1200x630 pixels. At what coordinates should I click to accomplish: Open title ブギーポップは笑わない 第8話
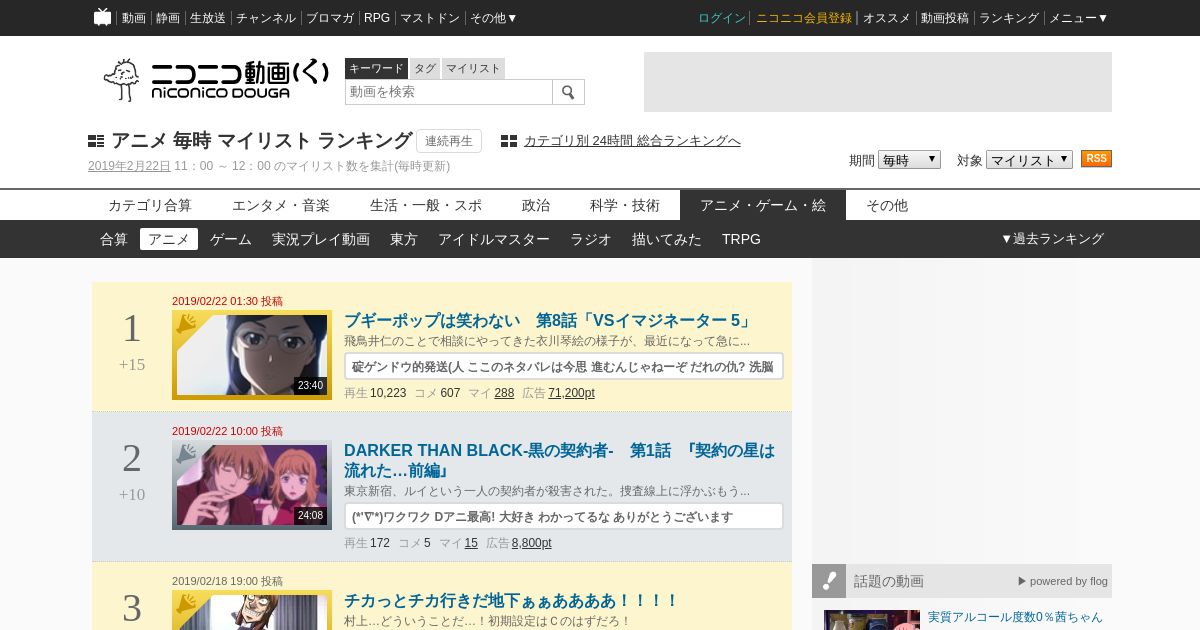coord(548,320)
